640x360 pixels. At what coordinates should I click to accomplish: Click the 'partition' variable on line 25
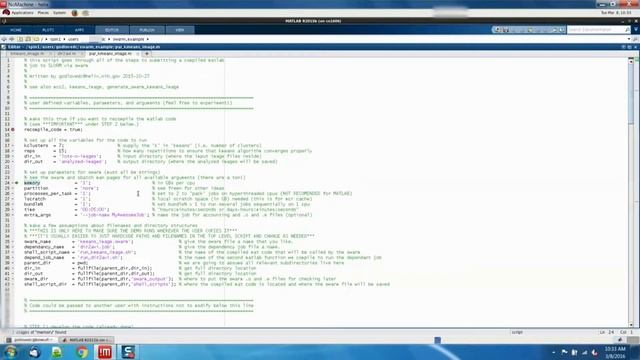click(x=36, y=188)
